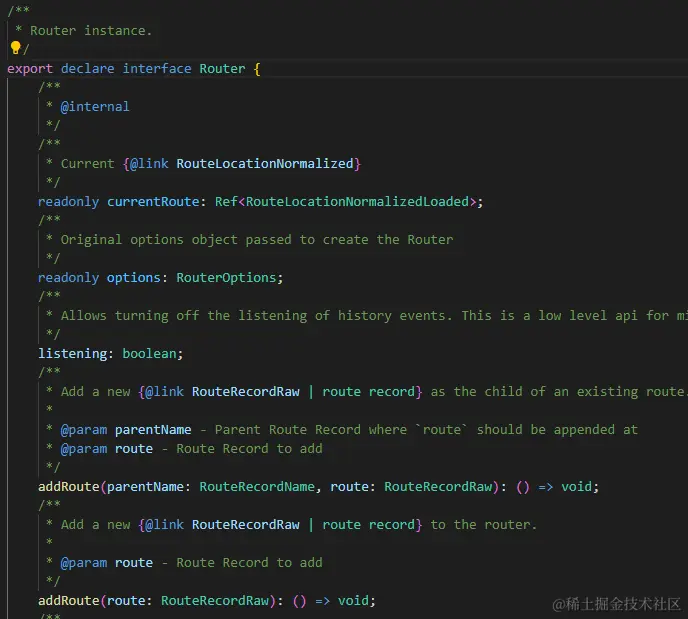The width and height of the screenshot is (688, 619).
Task: Click 'RouteRecordRaw' link in 'to the router' comment
Action: 246,525
